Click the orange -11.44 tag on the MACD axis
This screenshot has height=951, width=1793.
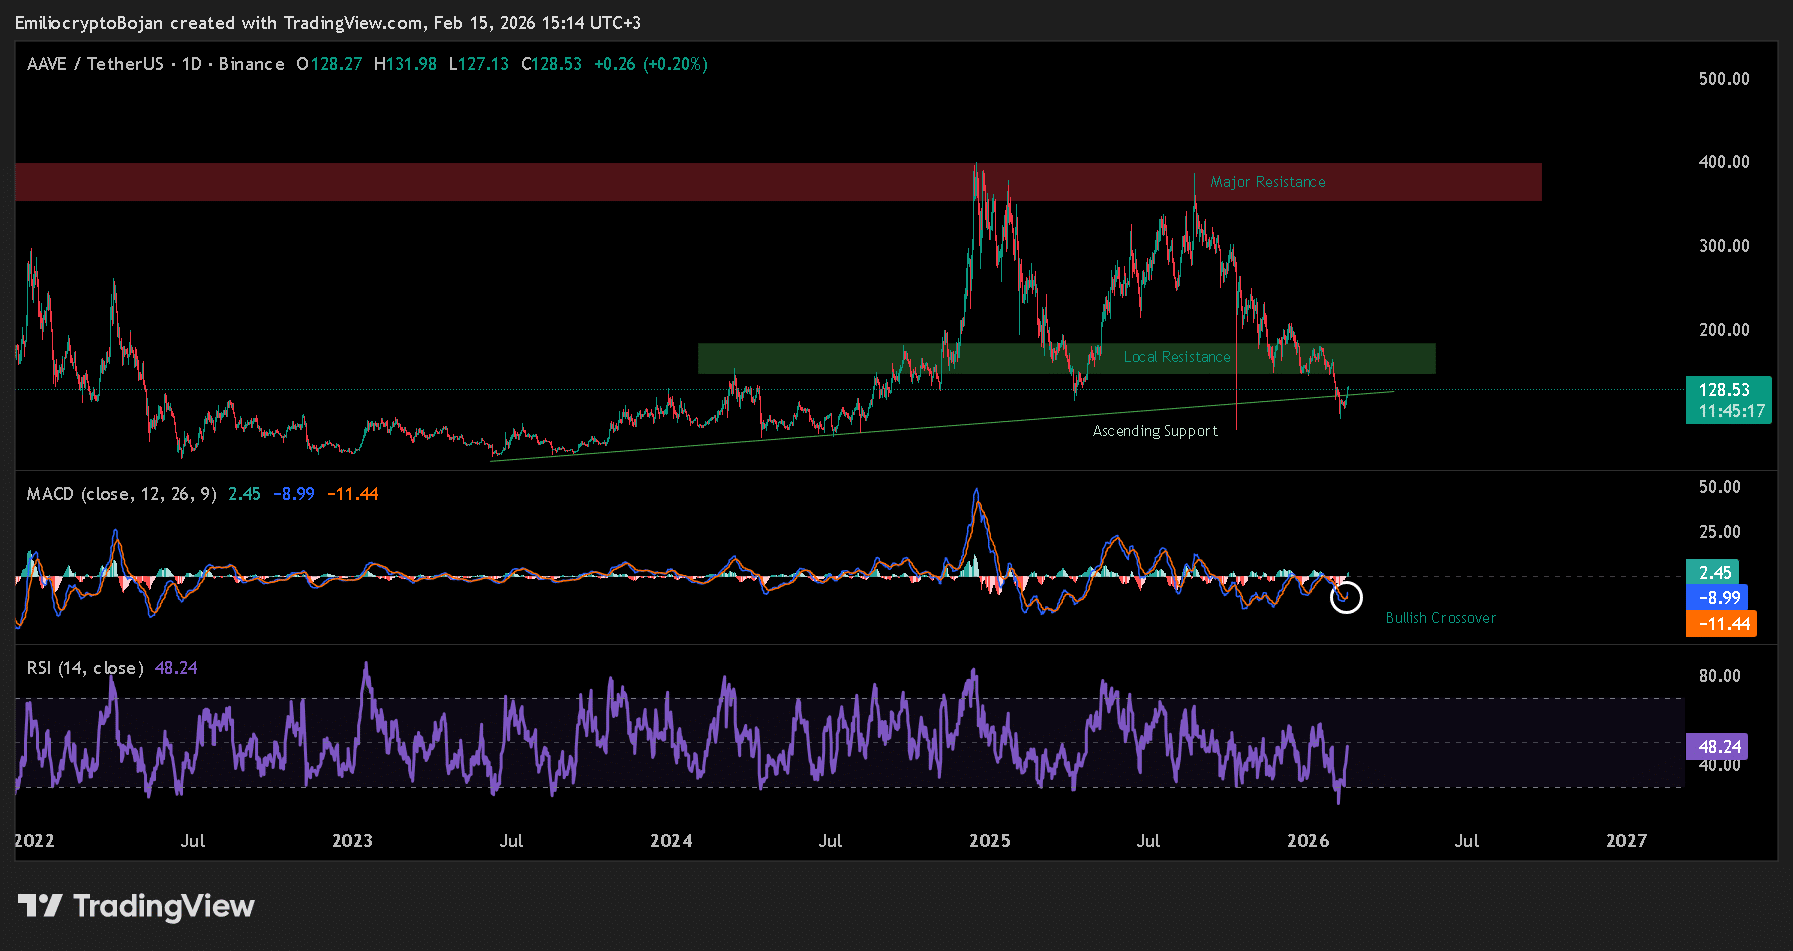pos(1722,624)
